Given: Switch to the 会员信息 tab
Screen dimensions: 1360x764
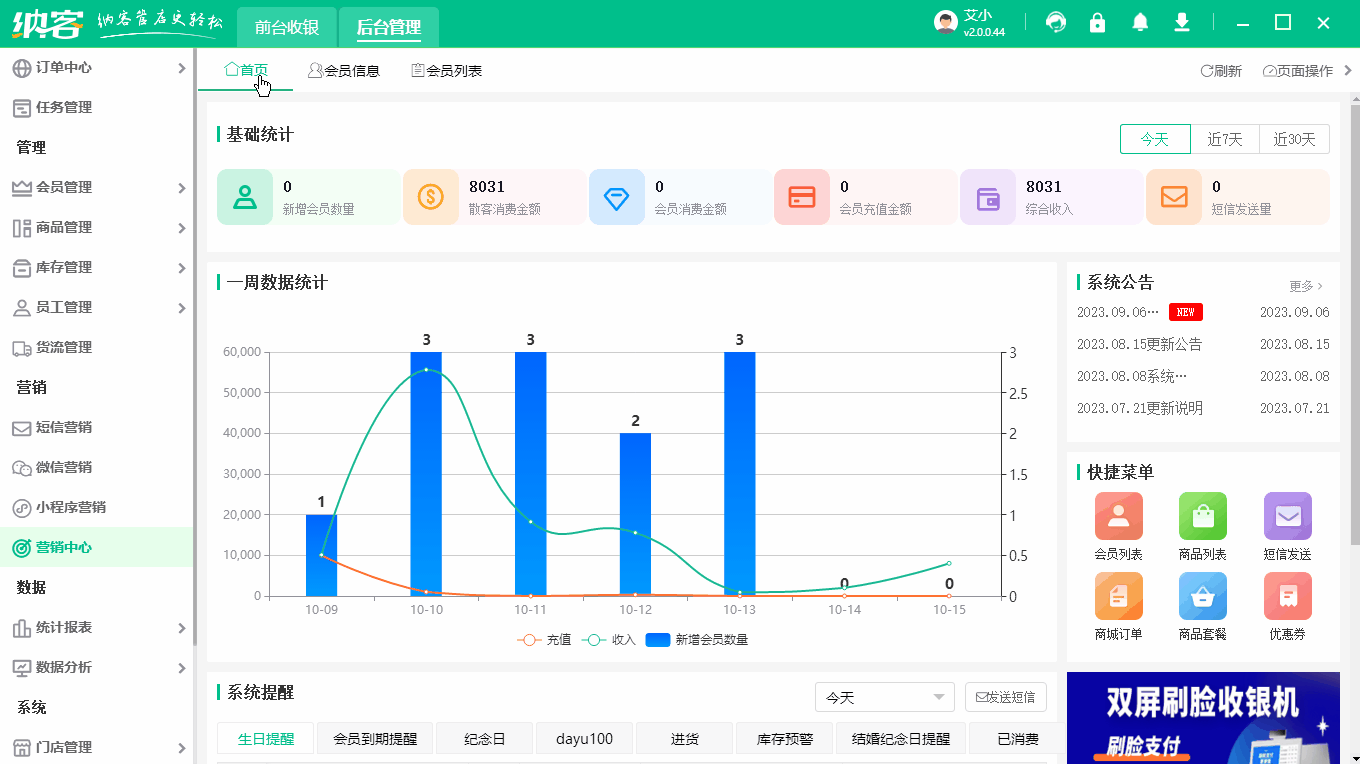Looking at the screenshot, I should (x=344, y=70).
